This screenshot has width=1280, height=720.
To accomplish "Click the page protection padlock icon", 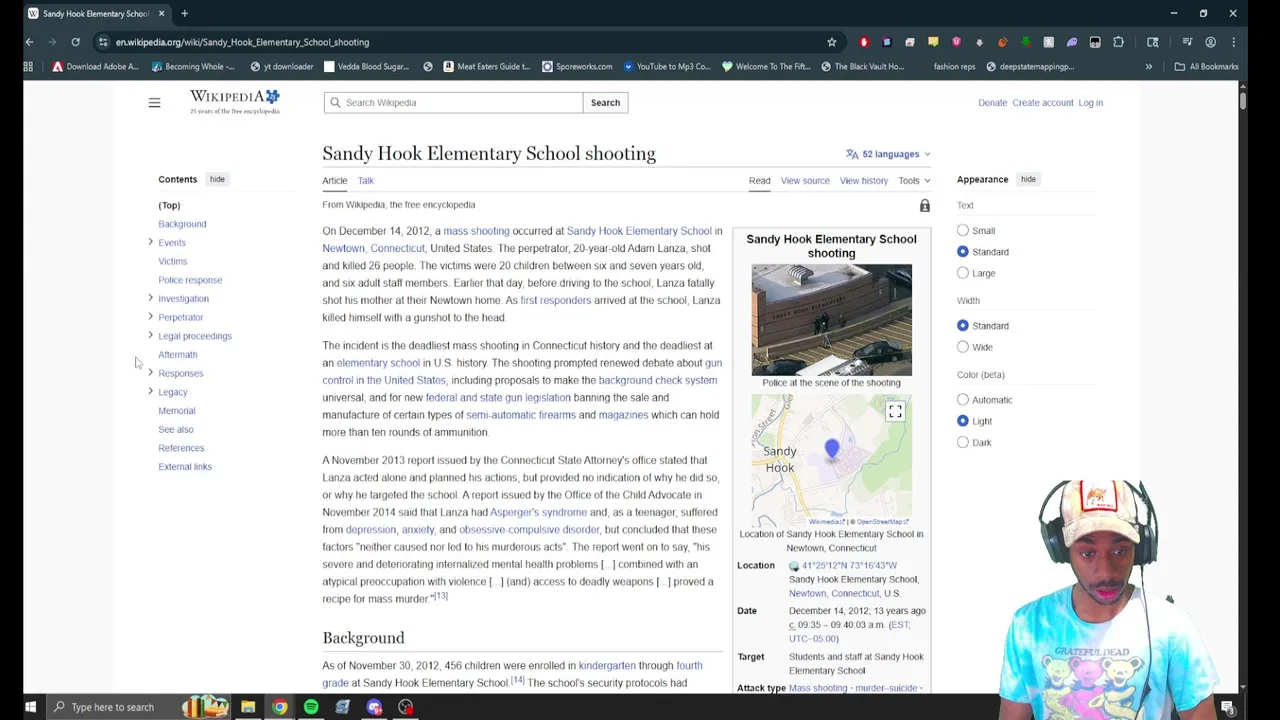I will point(924,205).
